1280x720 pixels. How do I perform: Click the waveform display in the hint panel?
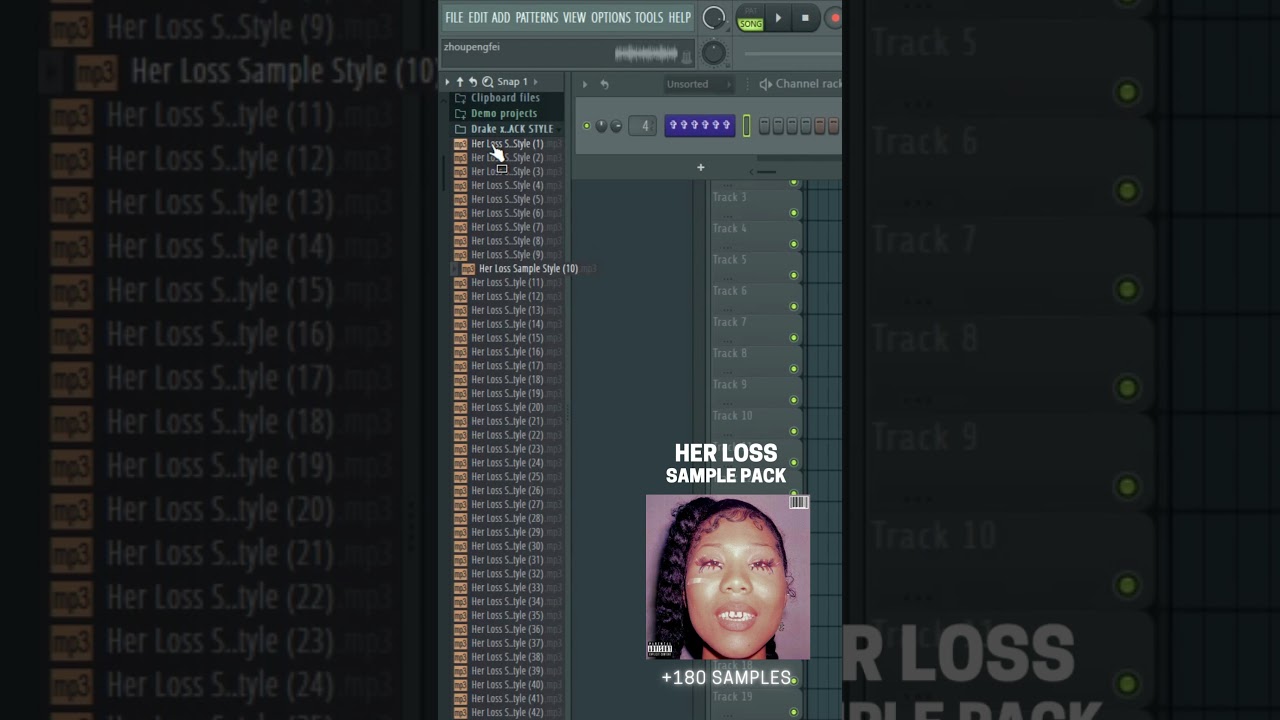pyautogui.click(x=647, y=53)
